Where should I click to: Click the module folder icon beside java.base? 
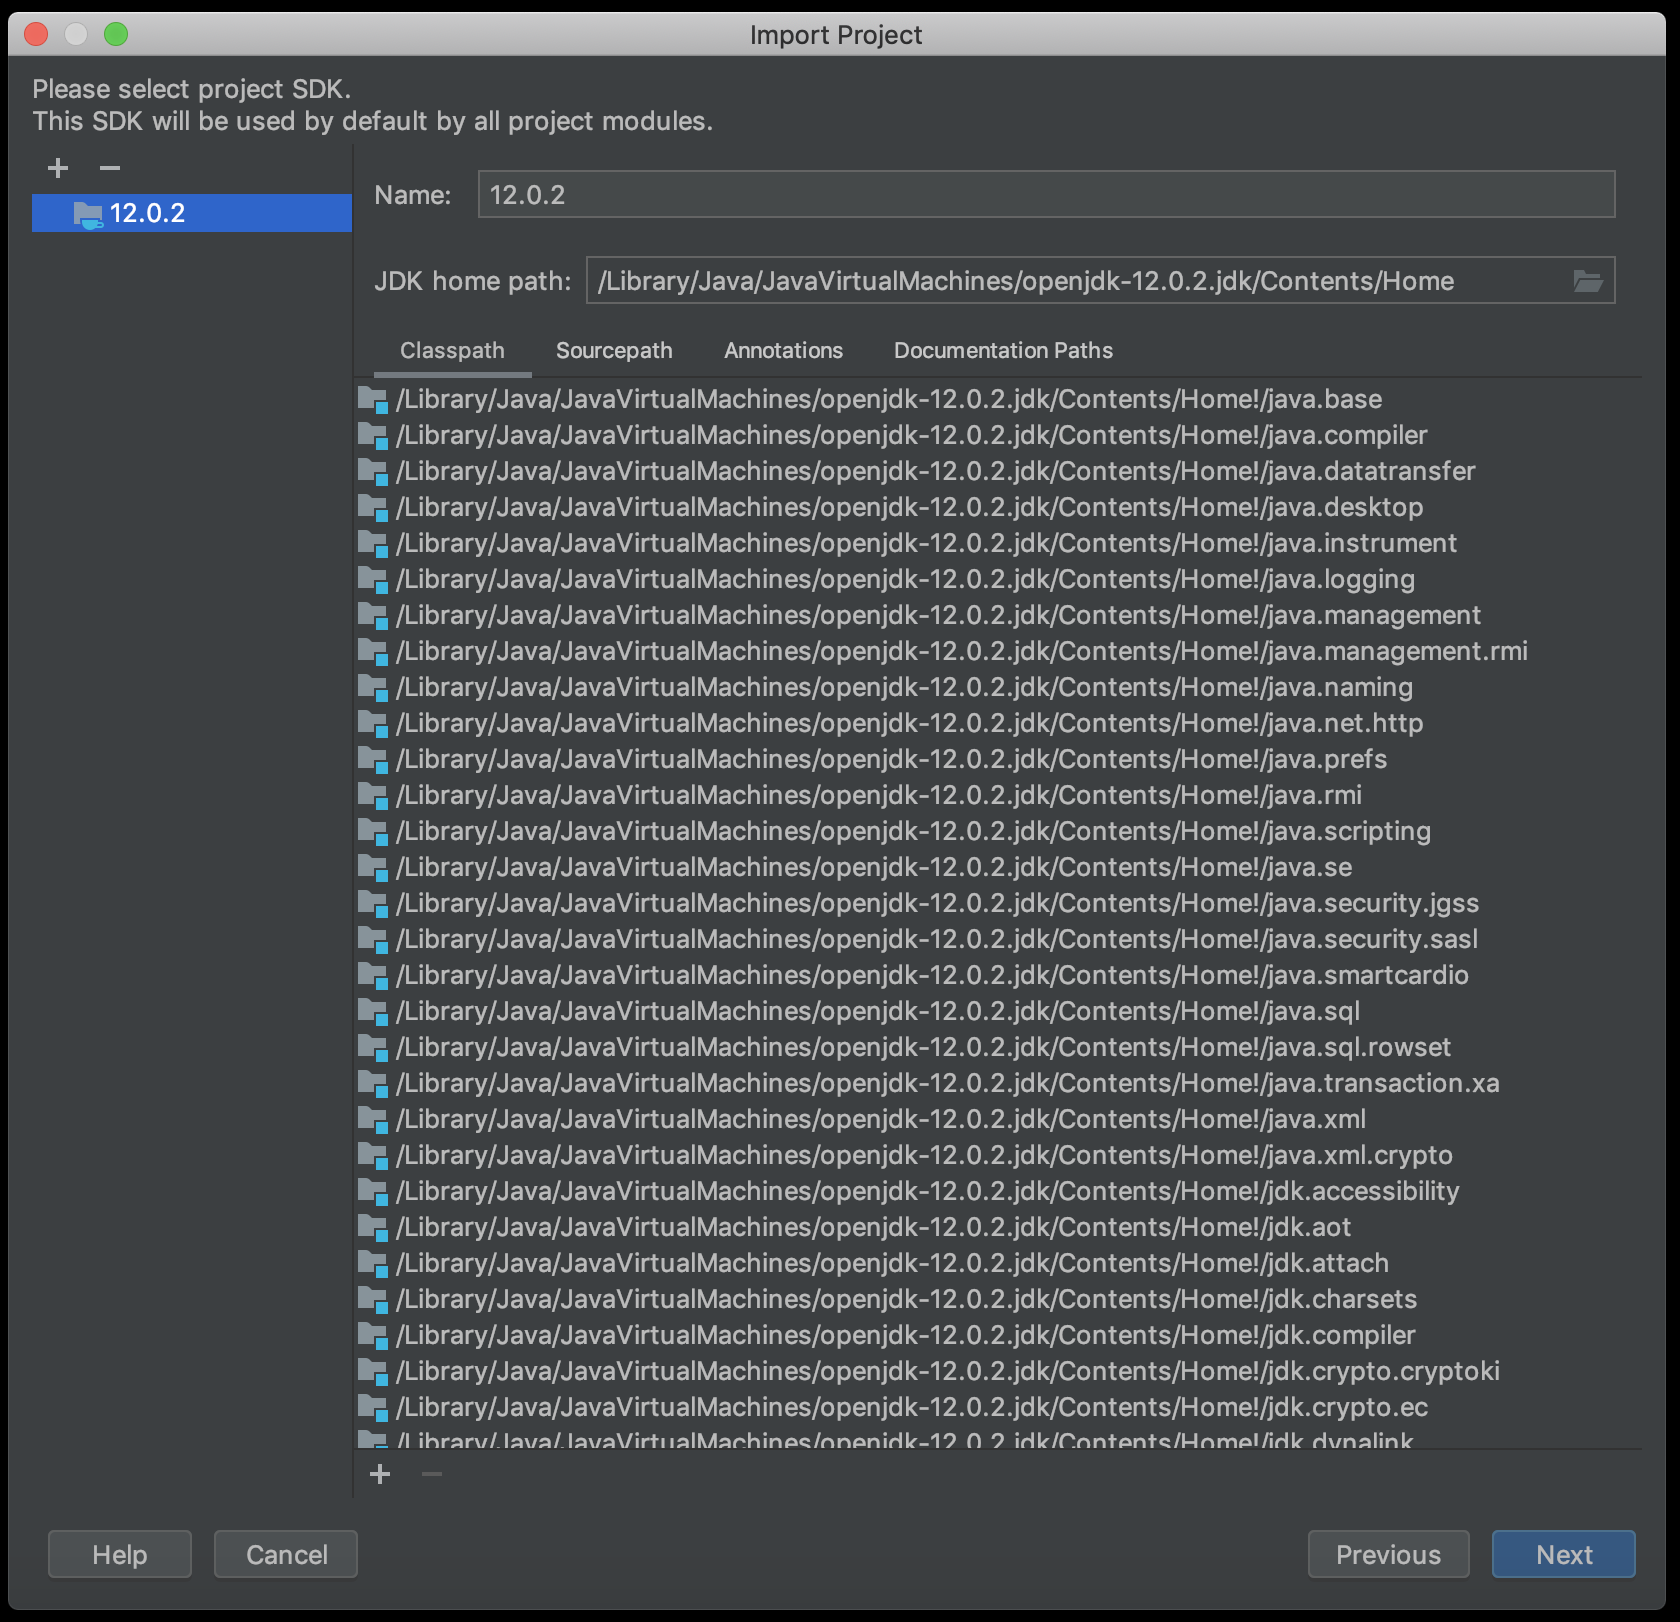click(372, 399)
